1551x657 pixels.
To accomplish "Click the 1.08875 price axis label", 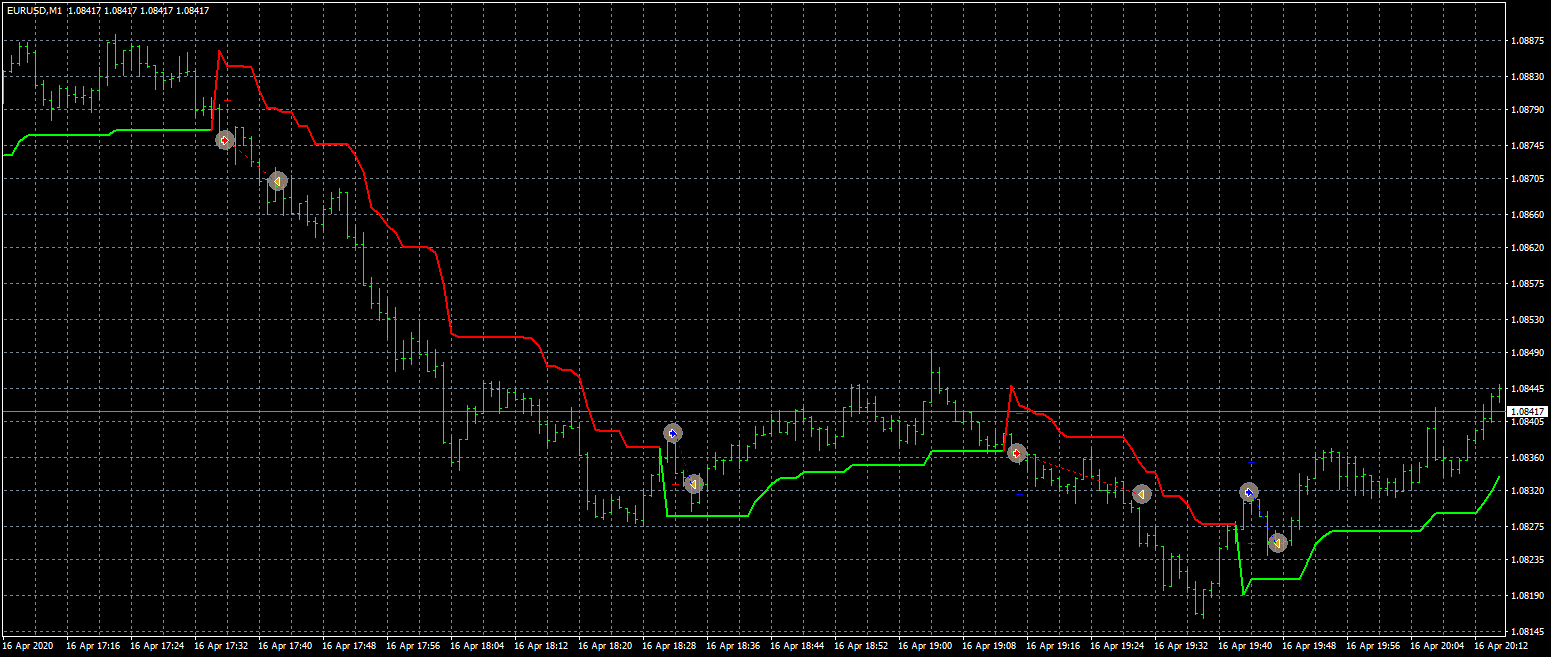I will 1529,41.
